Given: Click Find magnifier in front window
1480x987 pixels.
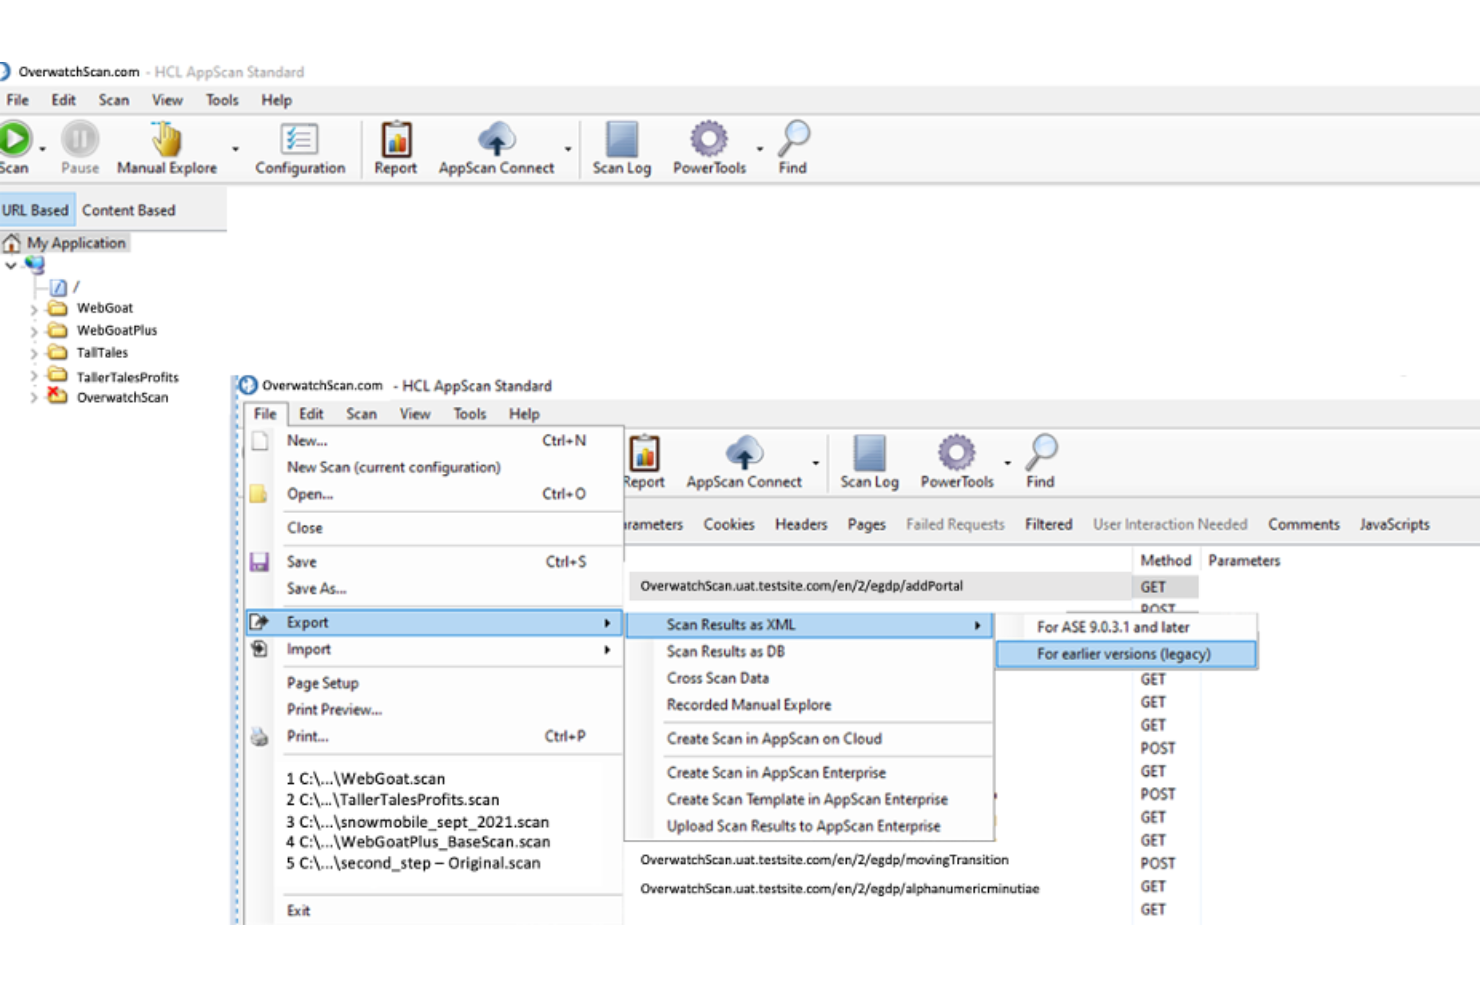Looking at the screenshot, I should 1041,452.
